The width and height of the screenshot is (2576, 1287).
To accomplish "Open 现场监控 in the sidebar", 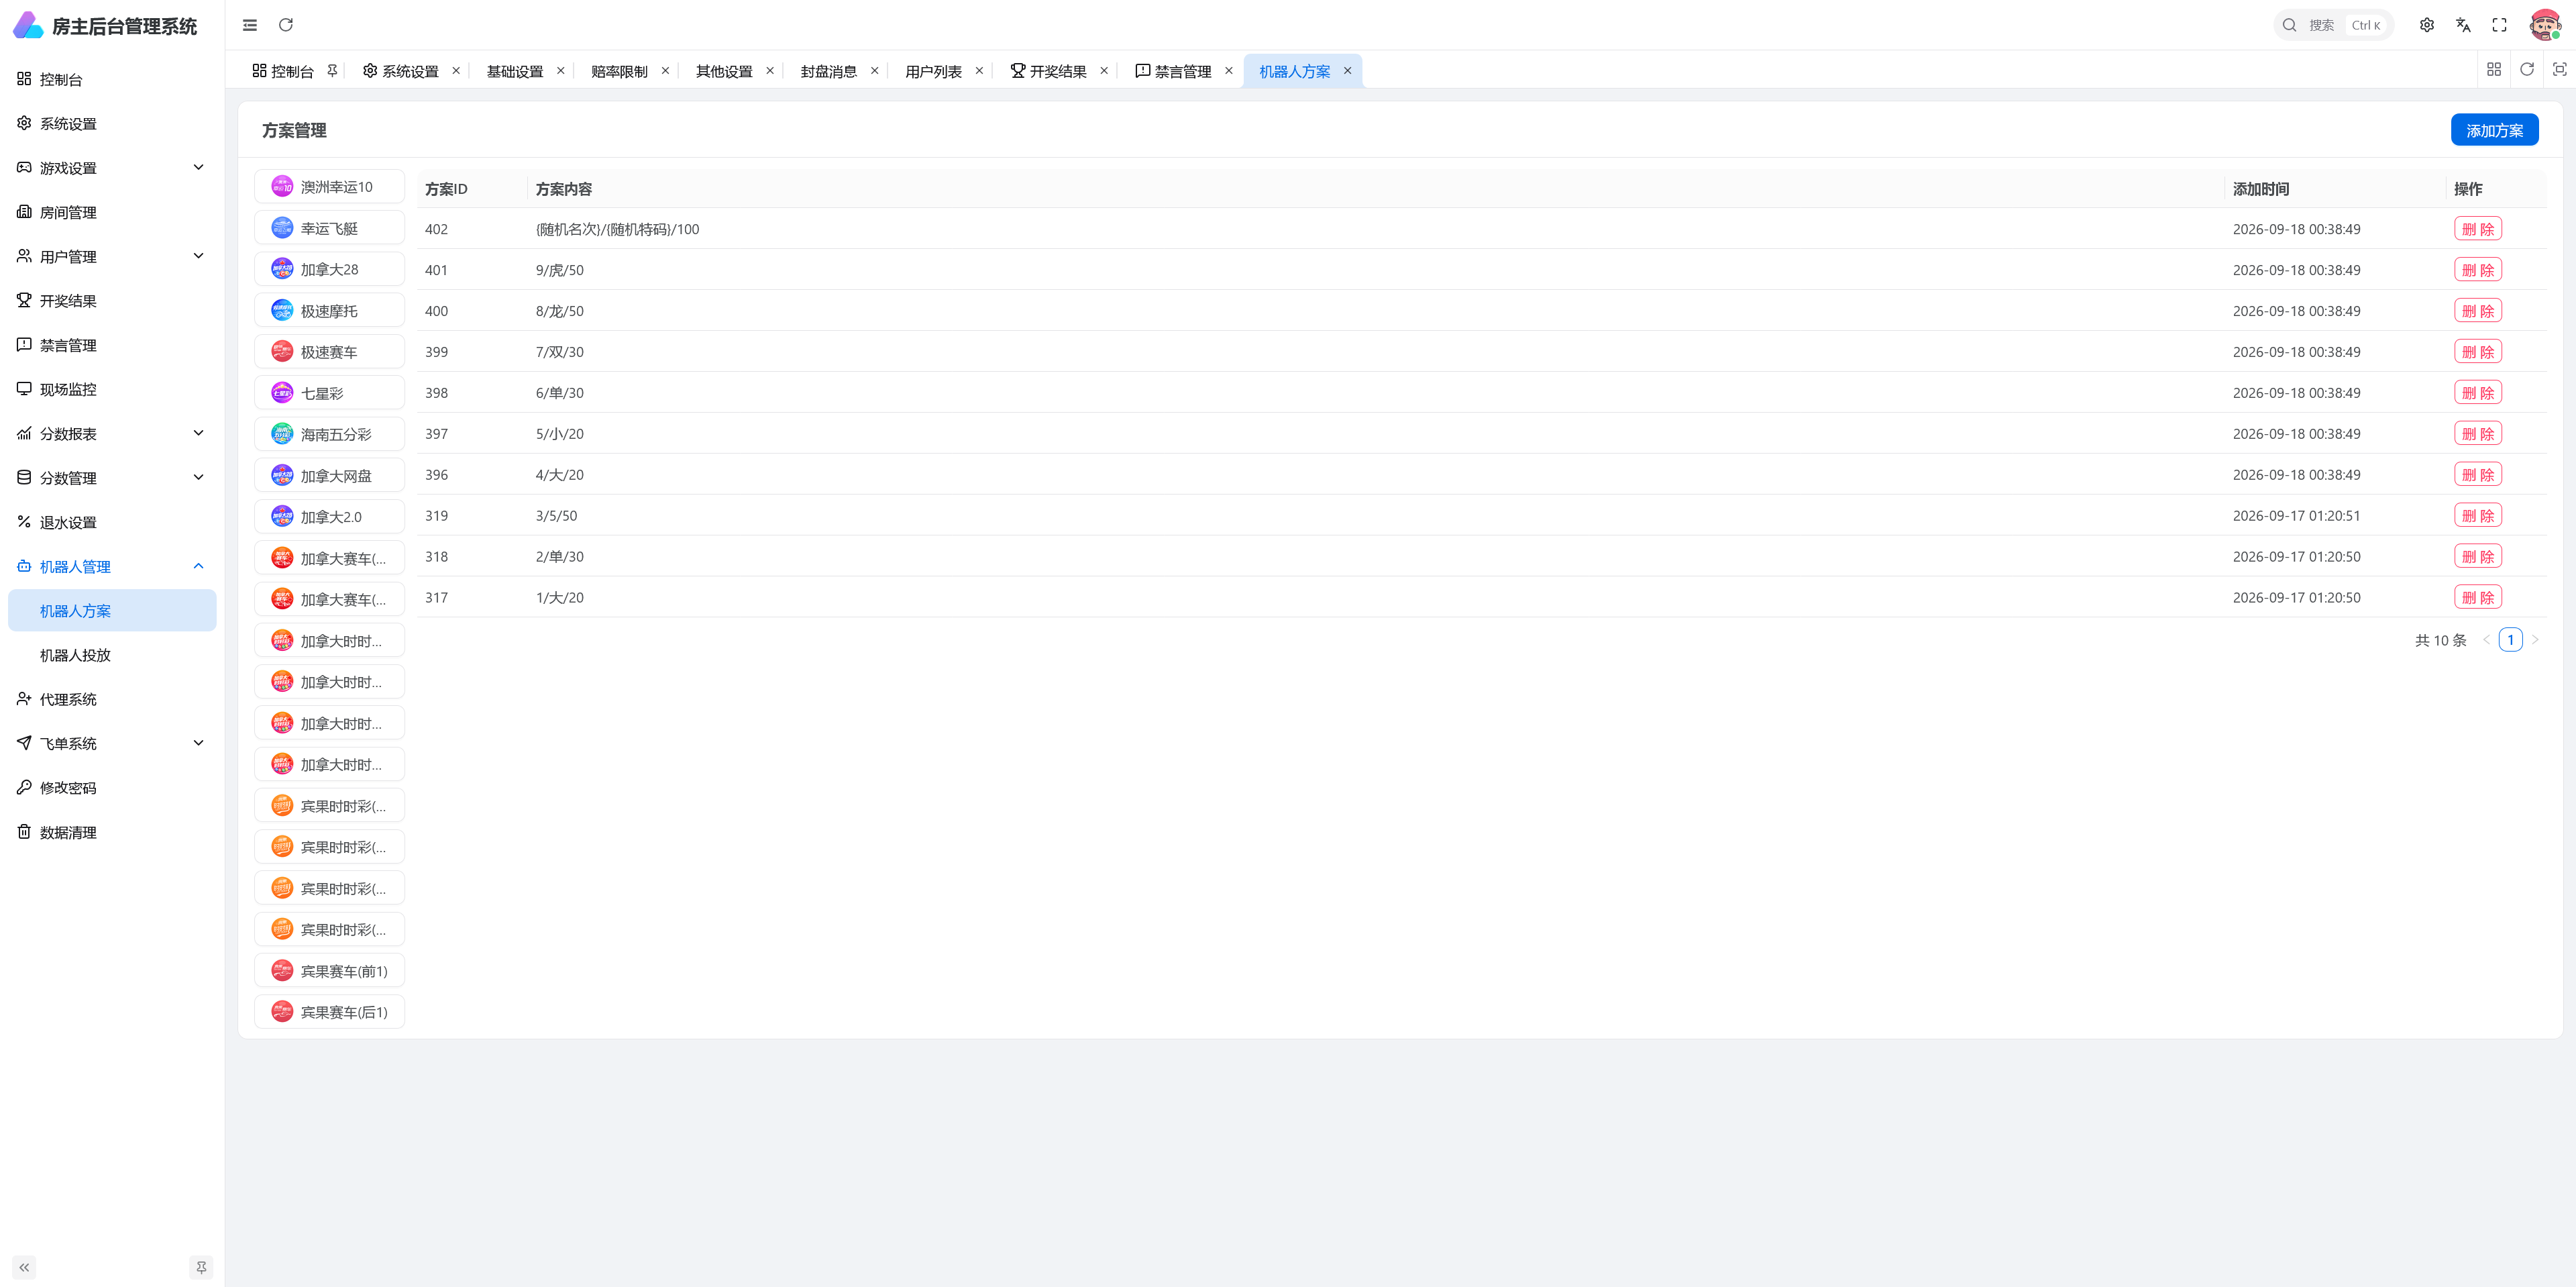I will (x=112, y=389).
